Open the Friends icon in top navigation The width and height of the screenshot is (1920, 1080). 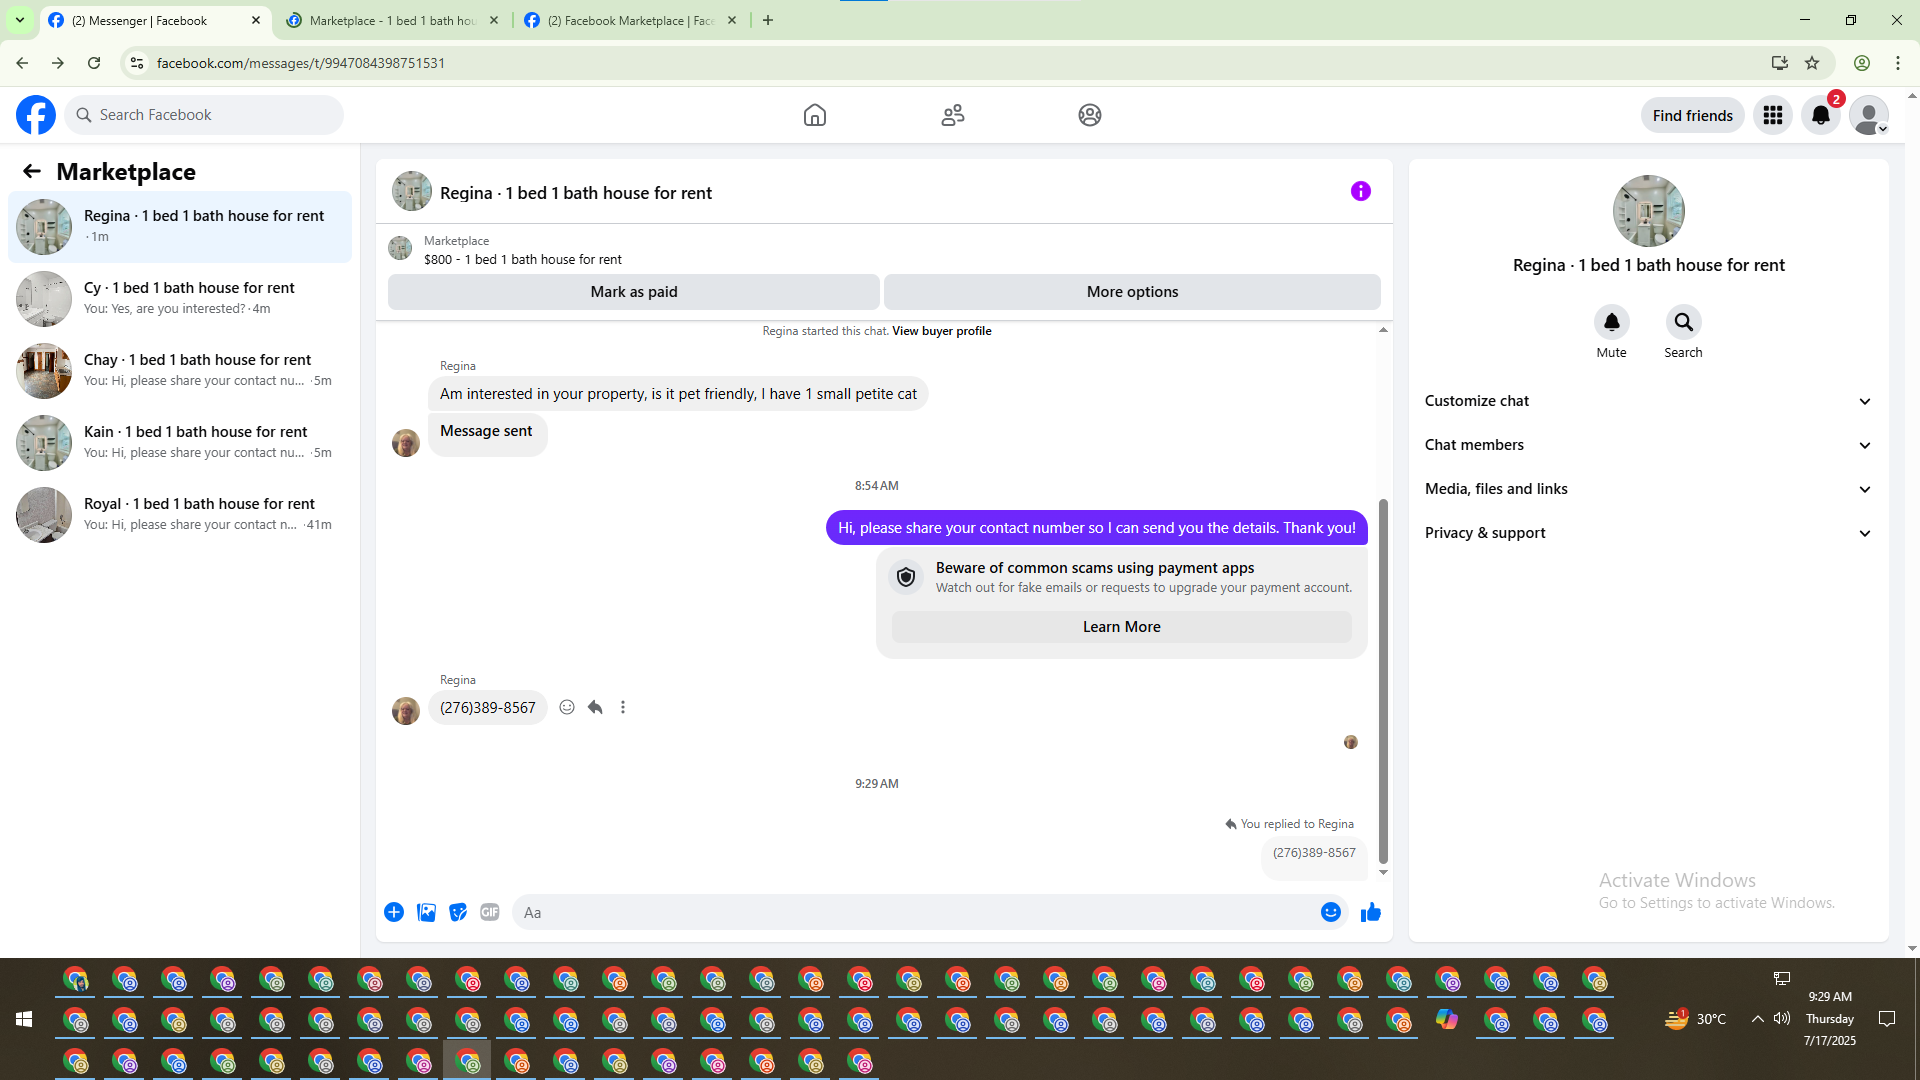pos(953,115)
